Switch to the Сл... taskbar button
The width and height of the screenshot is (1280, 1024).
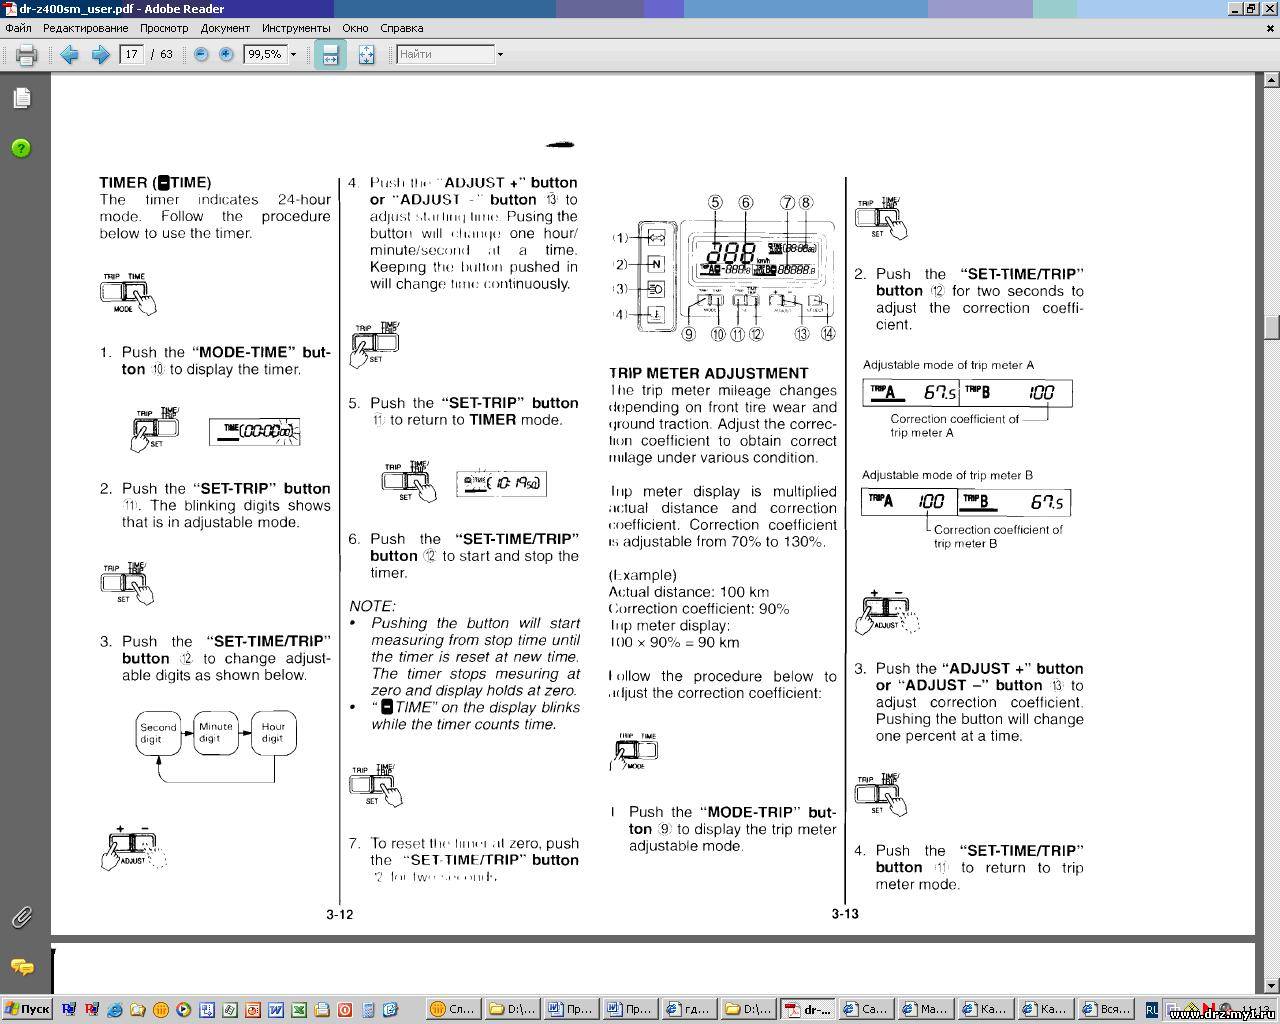coord(453,1010)
